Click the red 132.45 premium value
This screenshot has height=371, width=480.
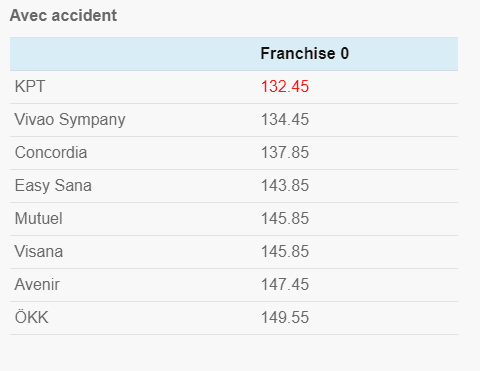pos(285,87)
